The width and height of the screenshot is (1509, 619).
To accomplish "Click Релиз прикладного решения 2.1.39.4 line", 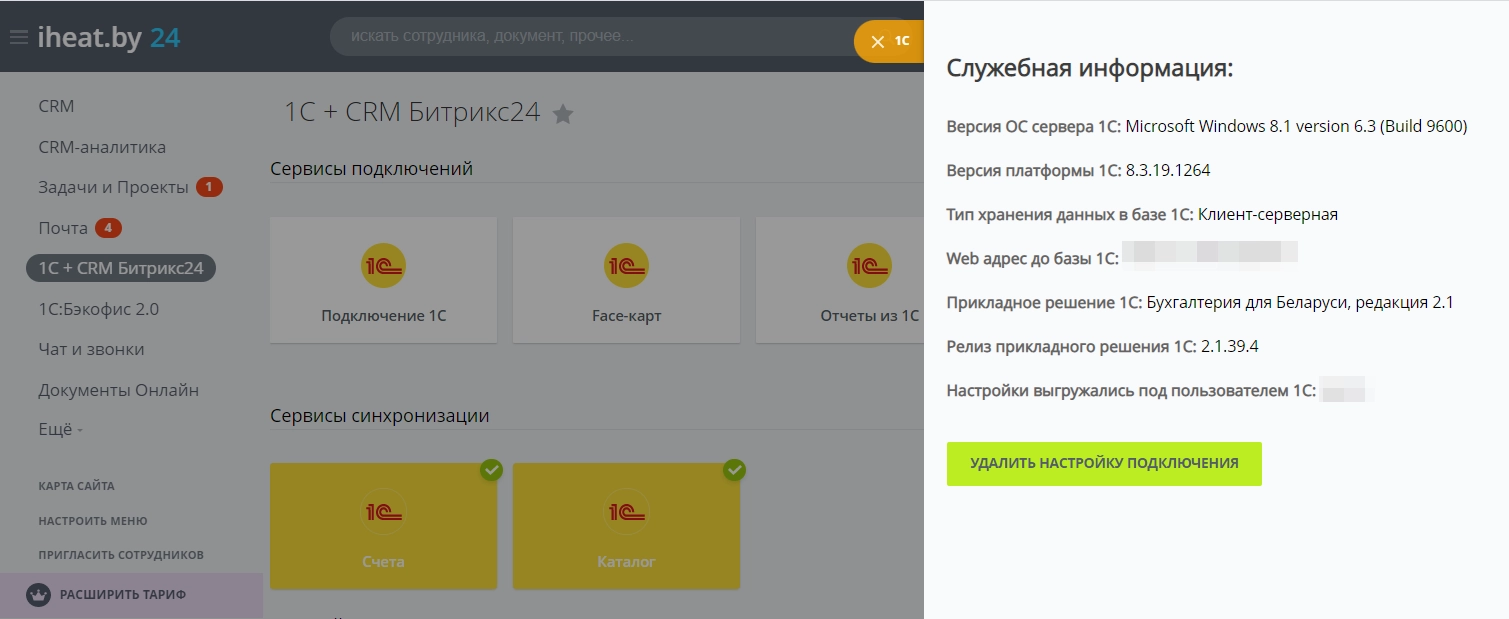I will point(1103,346).
